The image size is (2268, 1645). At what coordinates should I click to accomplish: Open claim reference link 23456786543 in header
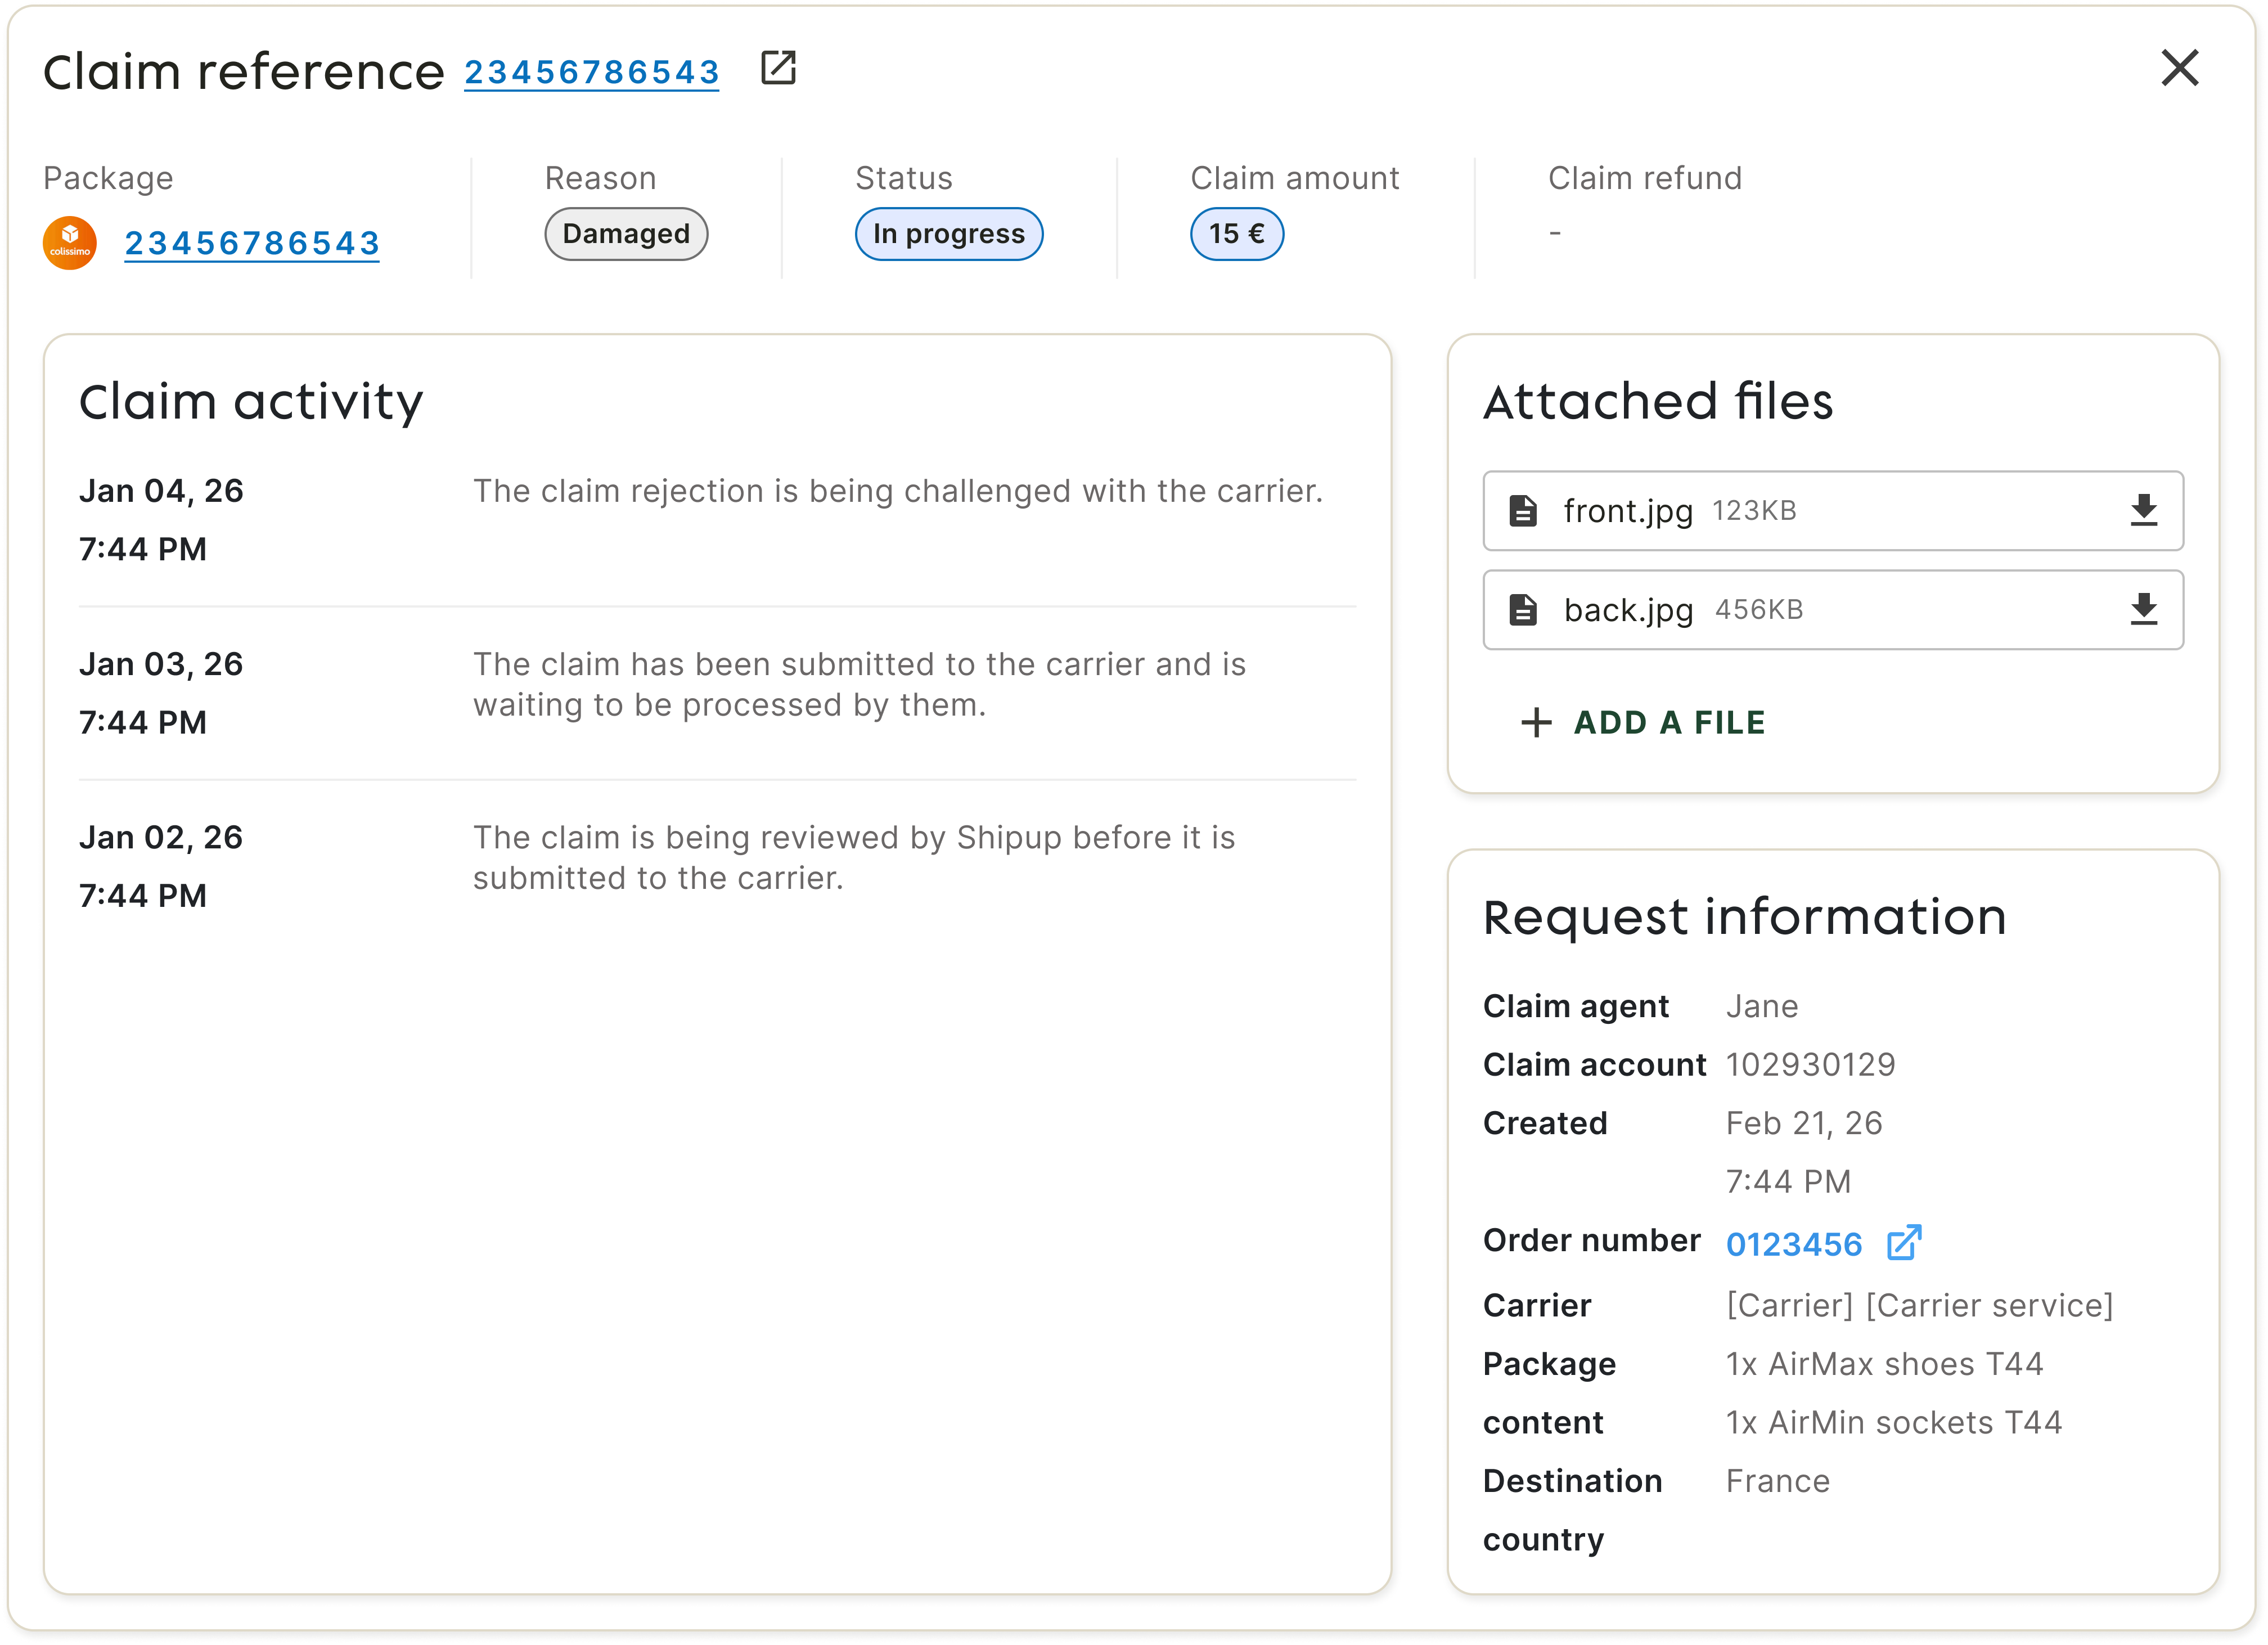click(592, 72)
